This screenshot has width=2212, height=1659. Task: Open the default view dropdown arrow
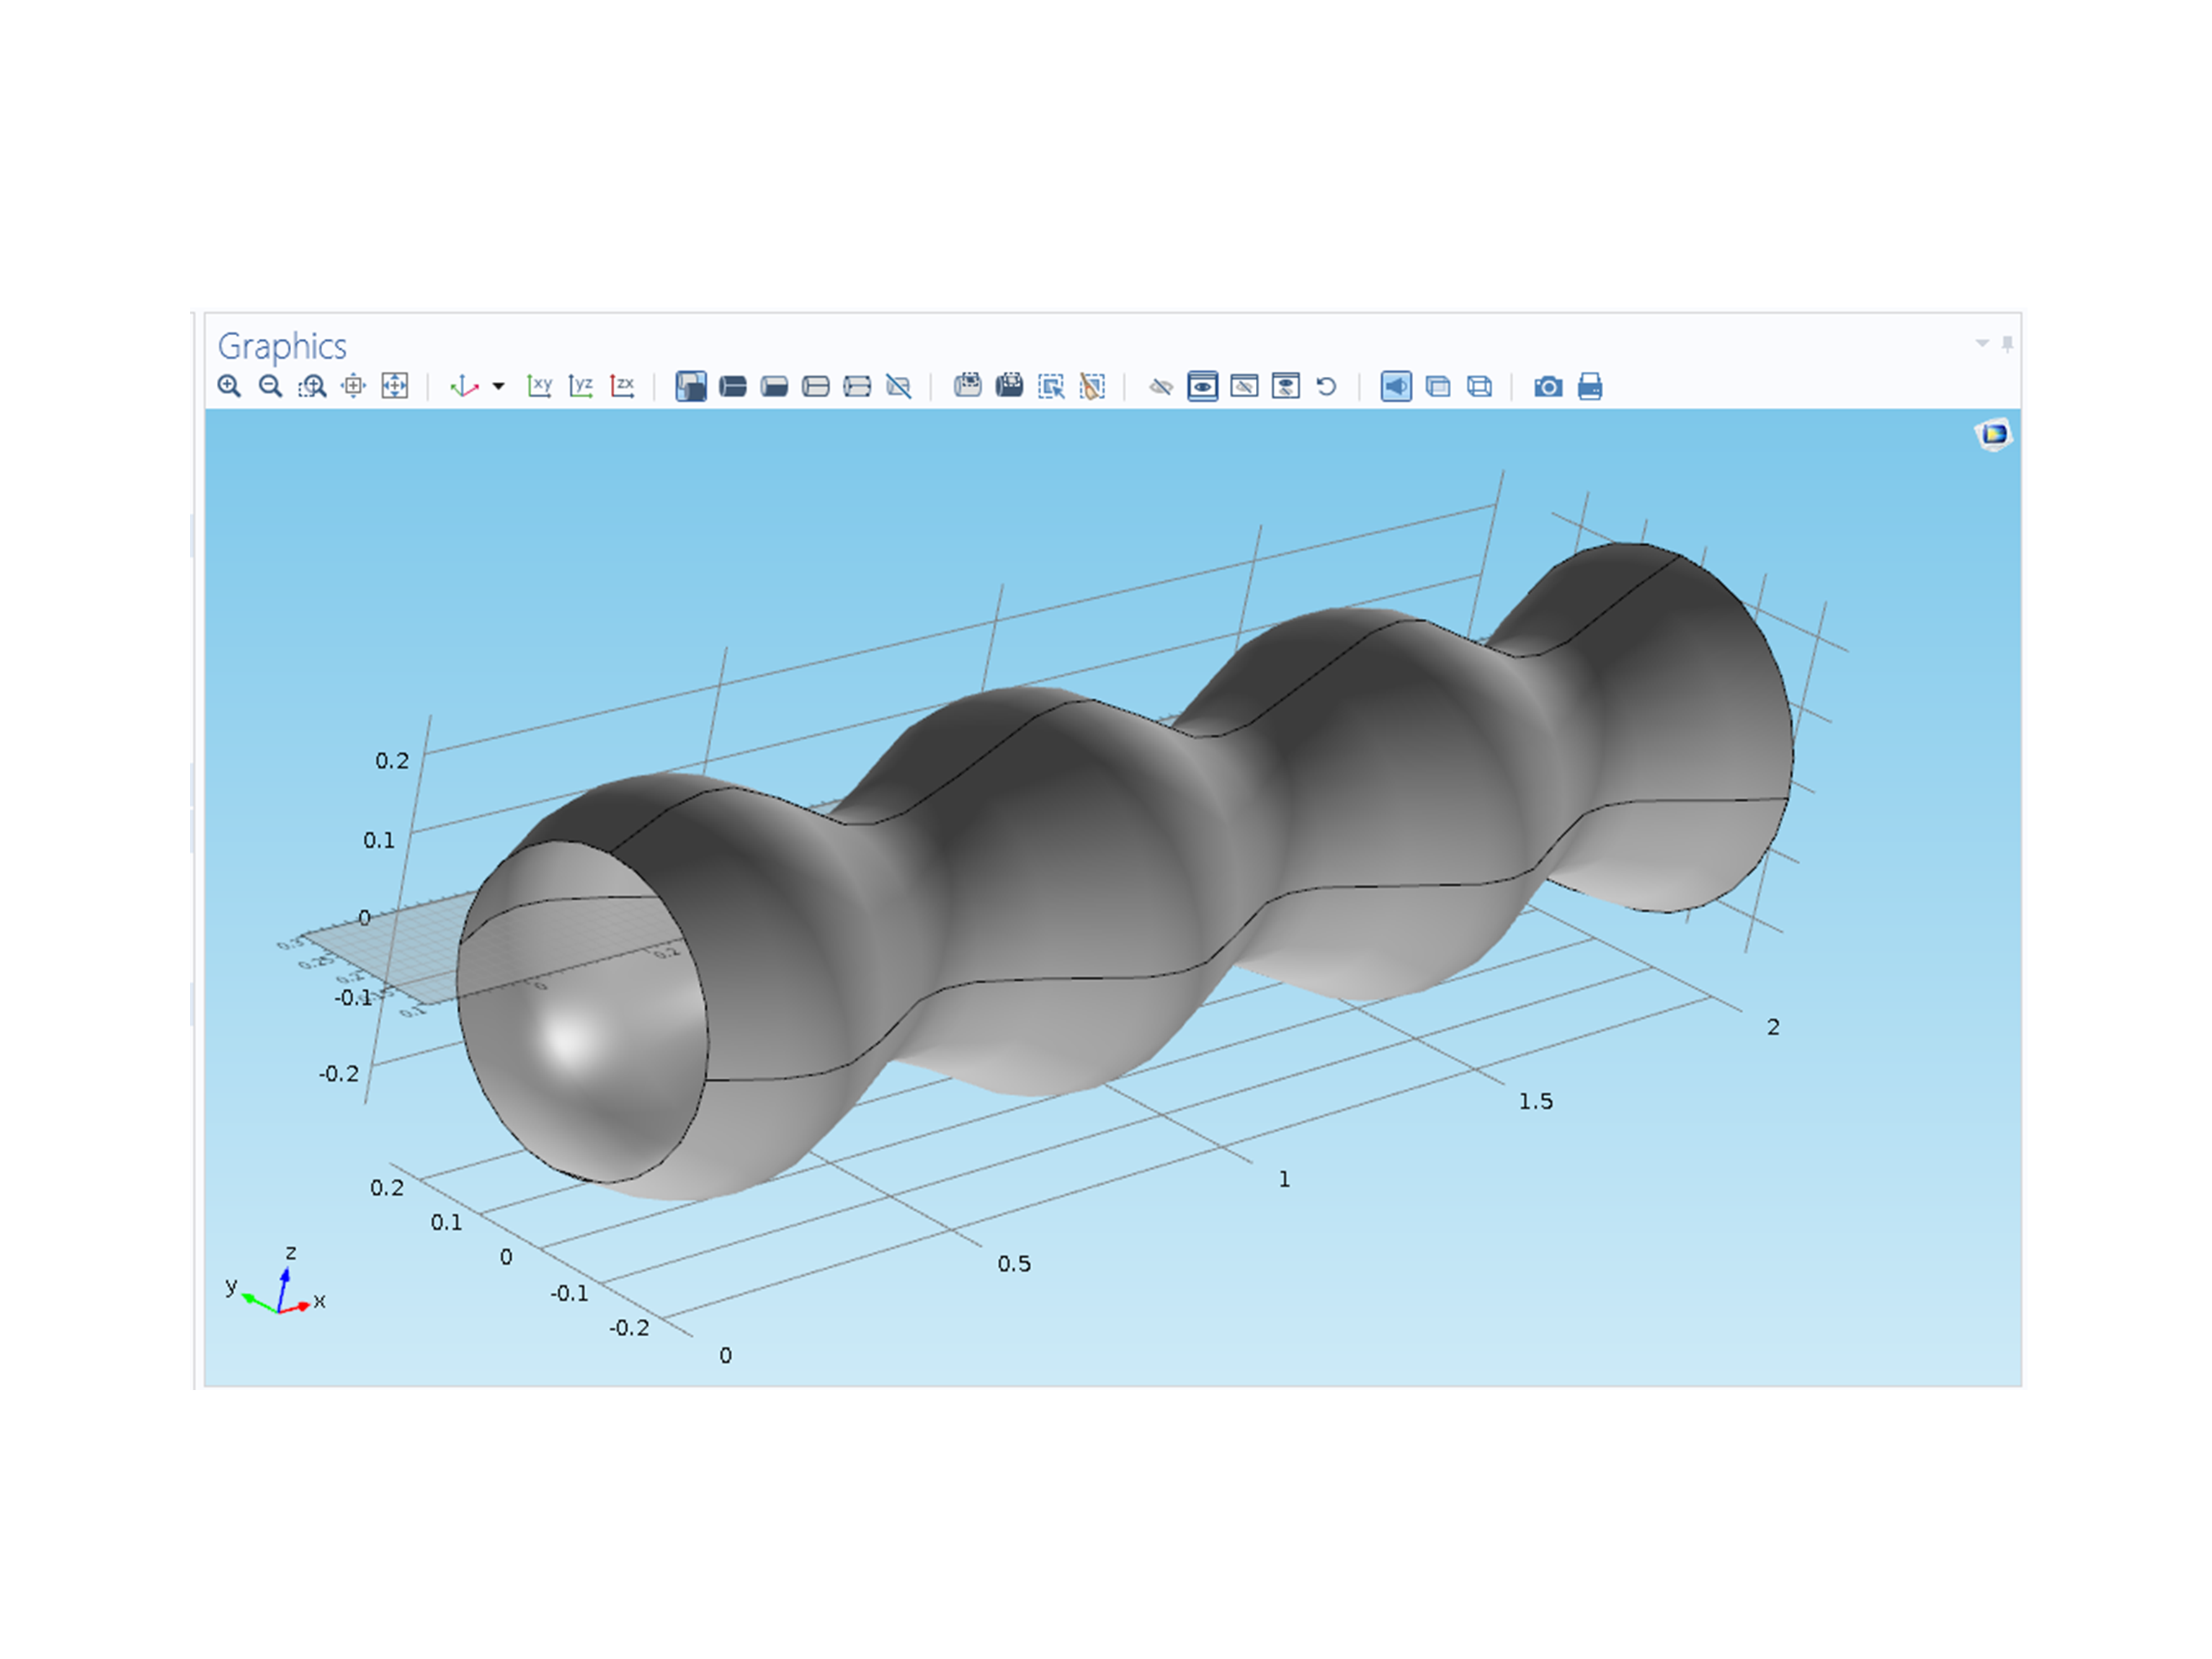click(498, 386)
